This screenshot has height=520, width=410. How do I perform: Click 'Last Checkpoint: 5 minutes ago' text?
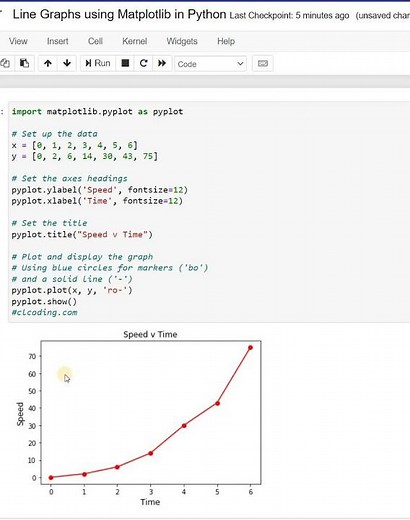(x=289, y=16)
